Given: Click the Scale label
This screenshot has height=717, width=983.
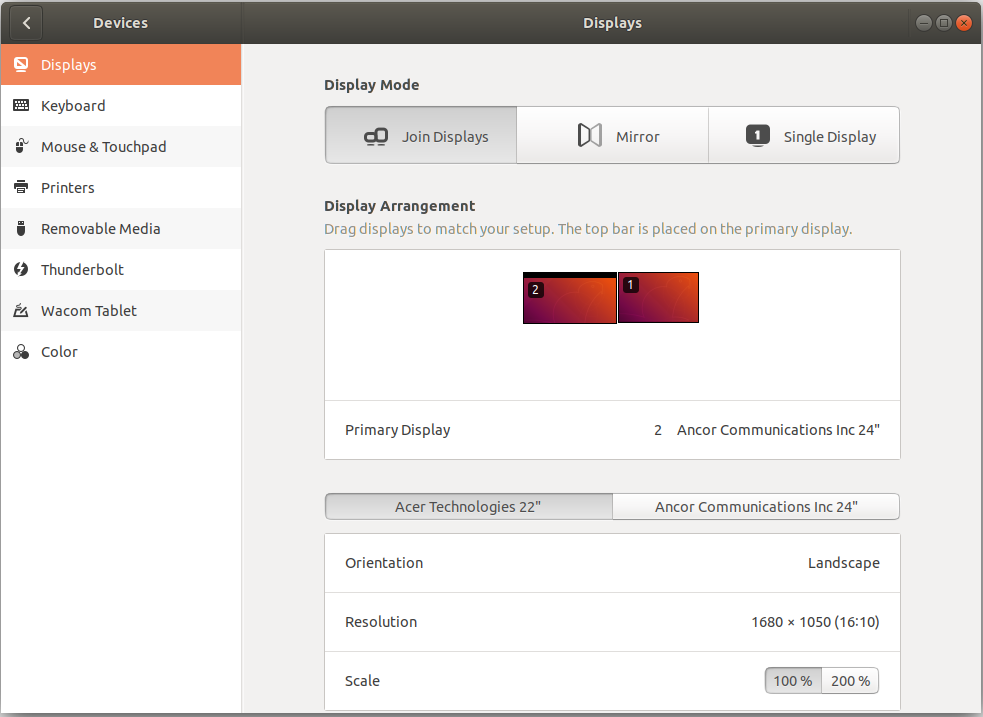Looking at the screenshot, I should (362, 681).
